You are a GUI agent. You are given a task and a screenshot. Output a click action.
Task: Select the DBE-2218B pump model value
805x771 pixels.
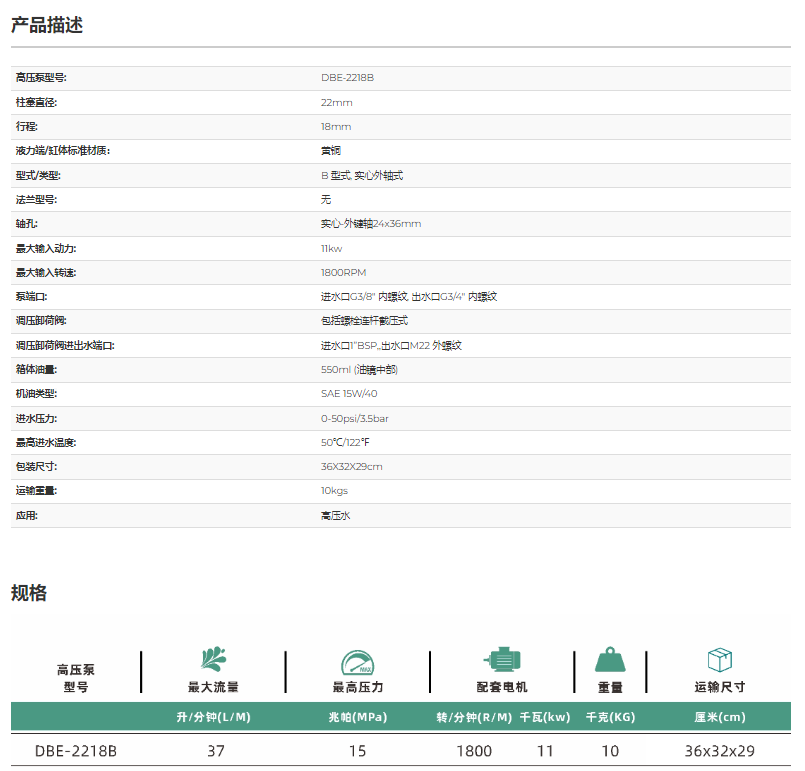347,78
